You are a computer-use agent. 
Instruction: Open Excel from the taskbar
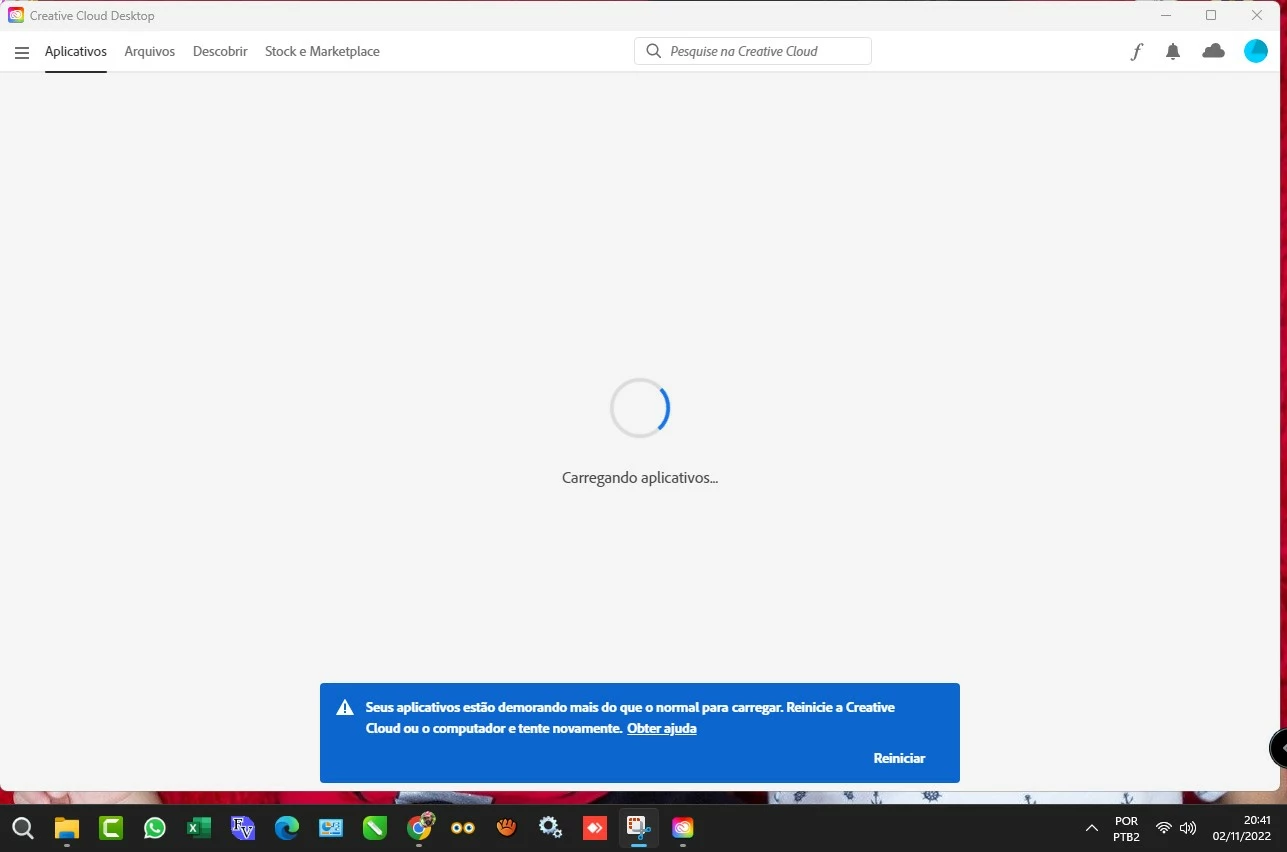pos(198,828)
